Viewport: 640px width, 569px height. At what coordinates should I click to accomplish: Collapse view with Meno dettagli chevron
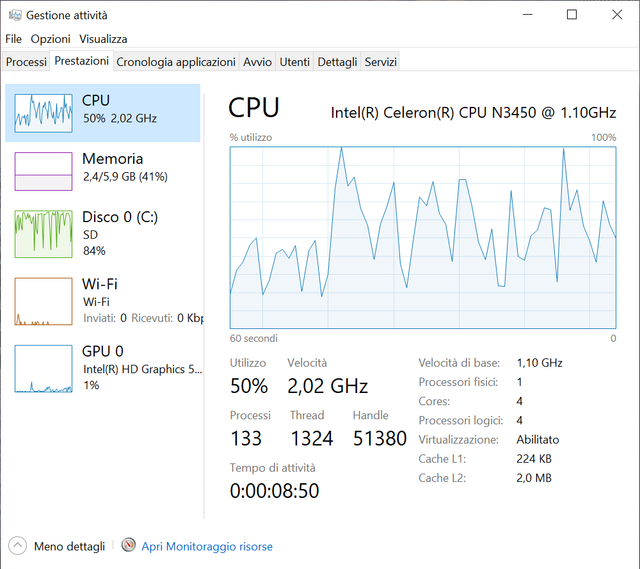17,546
